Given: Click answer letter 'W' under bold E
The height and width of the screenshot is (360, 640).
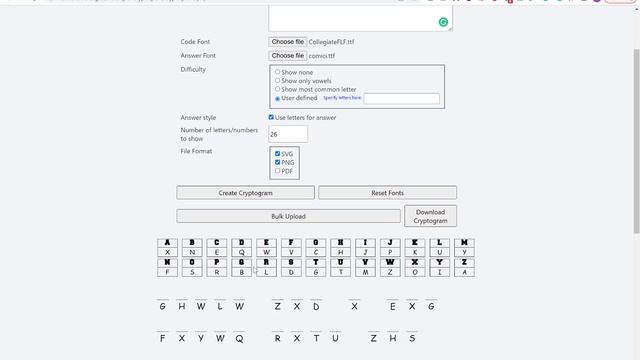Looking at the screenshot, I should pos(266,252).
